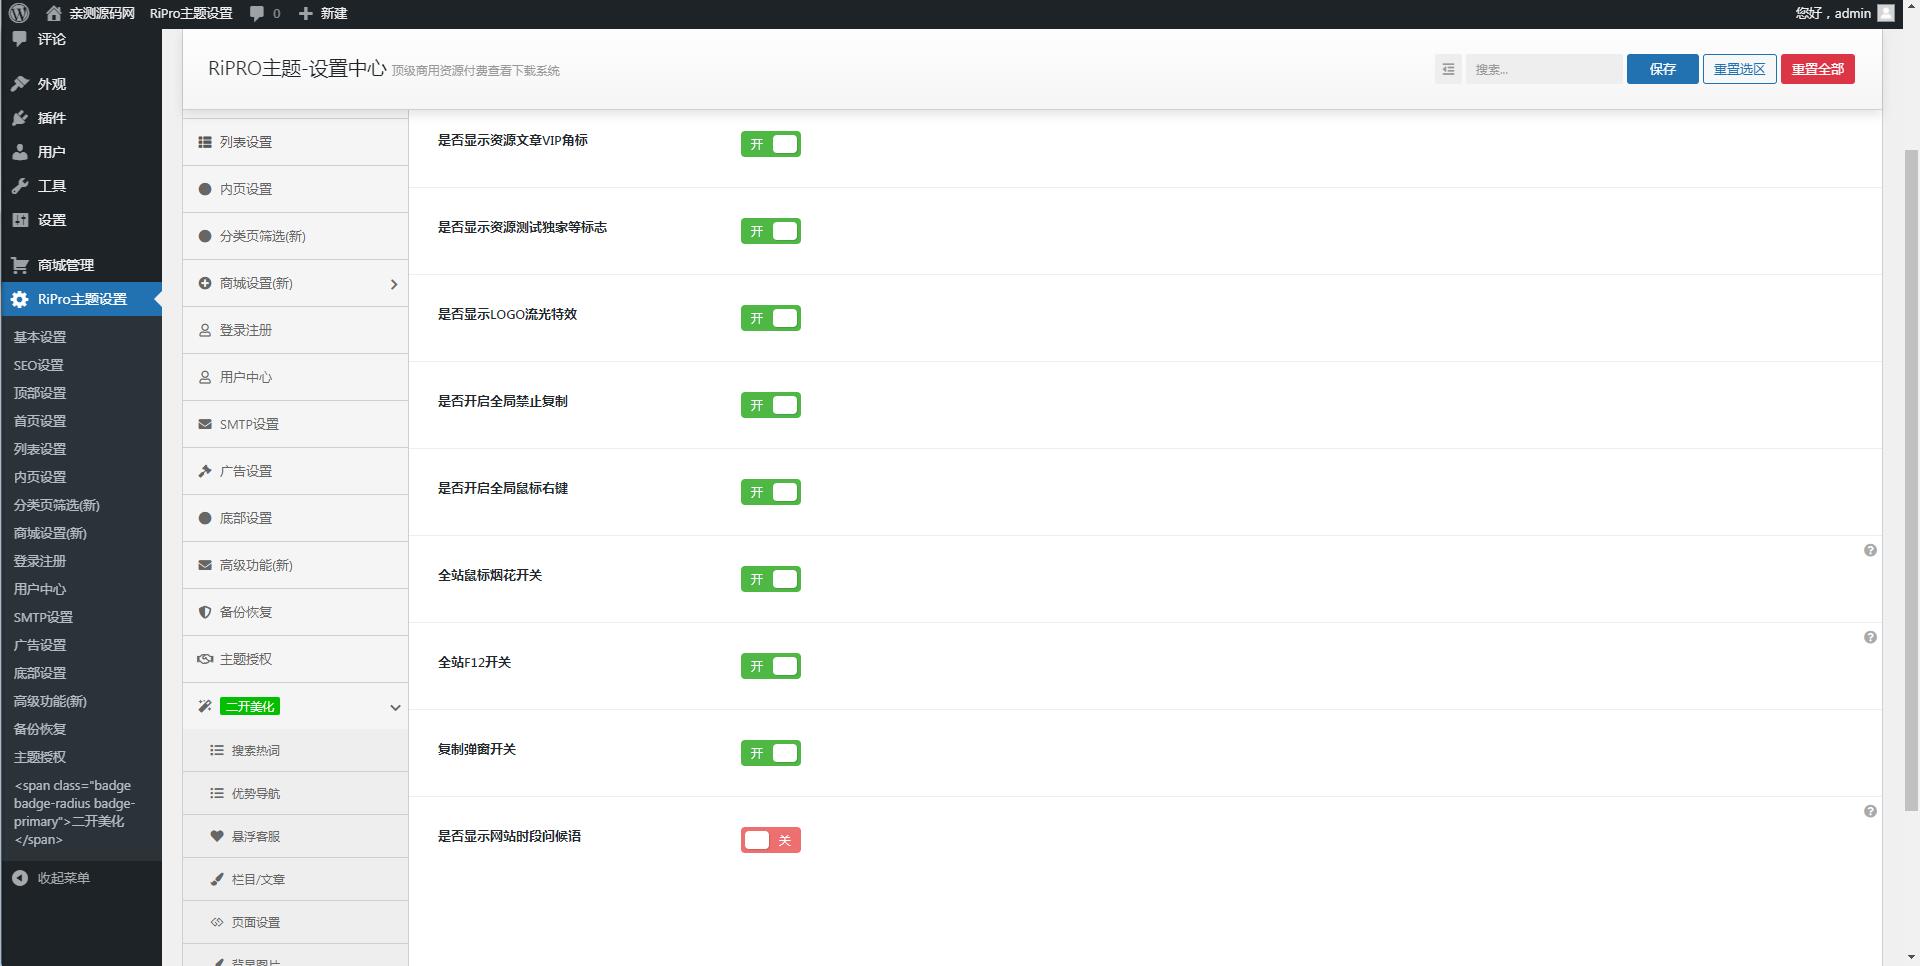Open the comments bubble icon in admin bar
Screen dimensions: 1920x966
click(258, 13)
